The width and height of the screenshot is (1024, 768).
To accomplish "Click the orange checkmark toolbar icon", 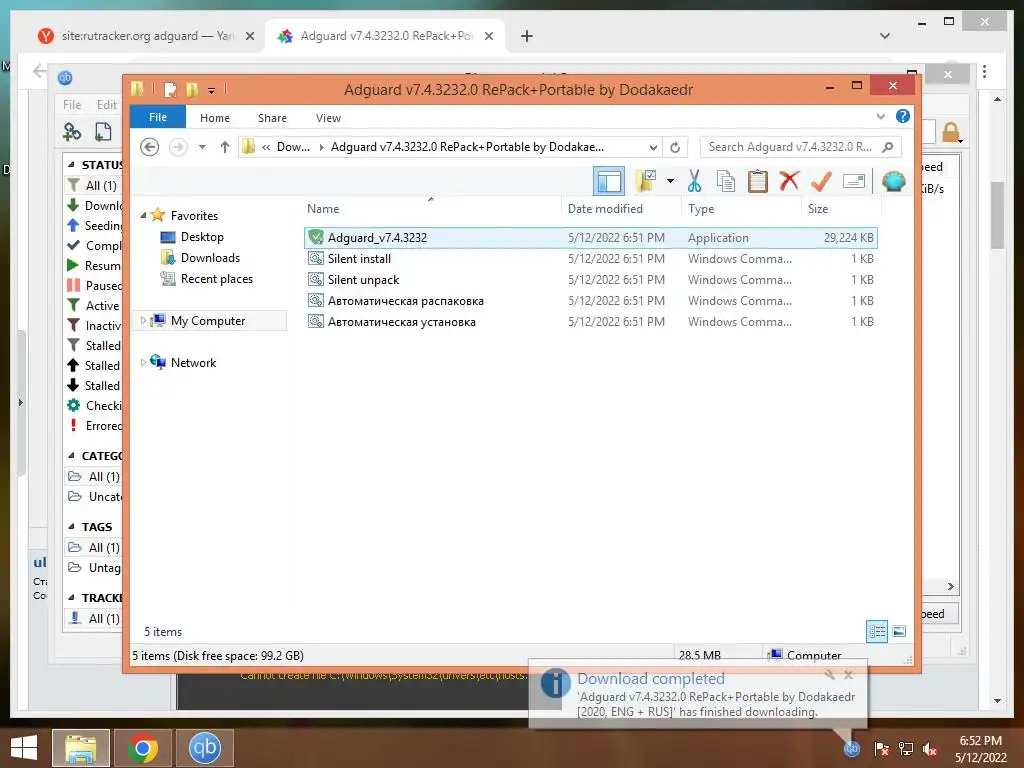I will pos(821,181).
